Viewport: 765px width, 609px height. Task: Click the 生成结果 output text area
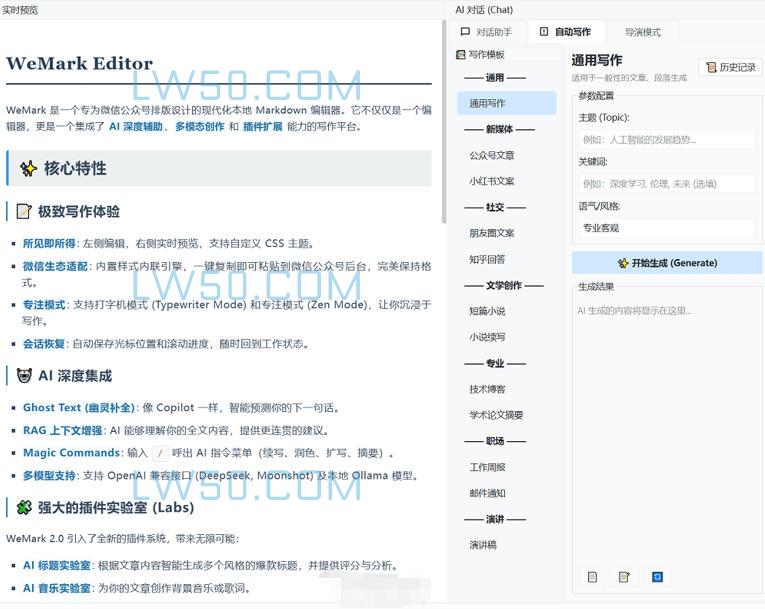pyautogui.click(x=667, y=429)
